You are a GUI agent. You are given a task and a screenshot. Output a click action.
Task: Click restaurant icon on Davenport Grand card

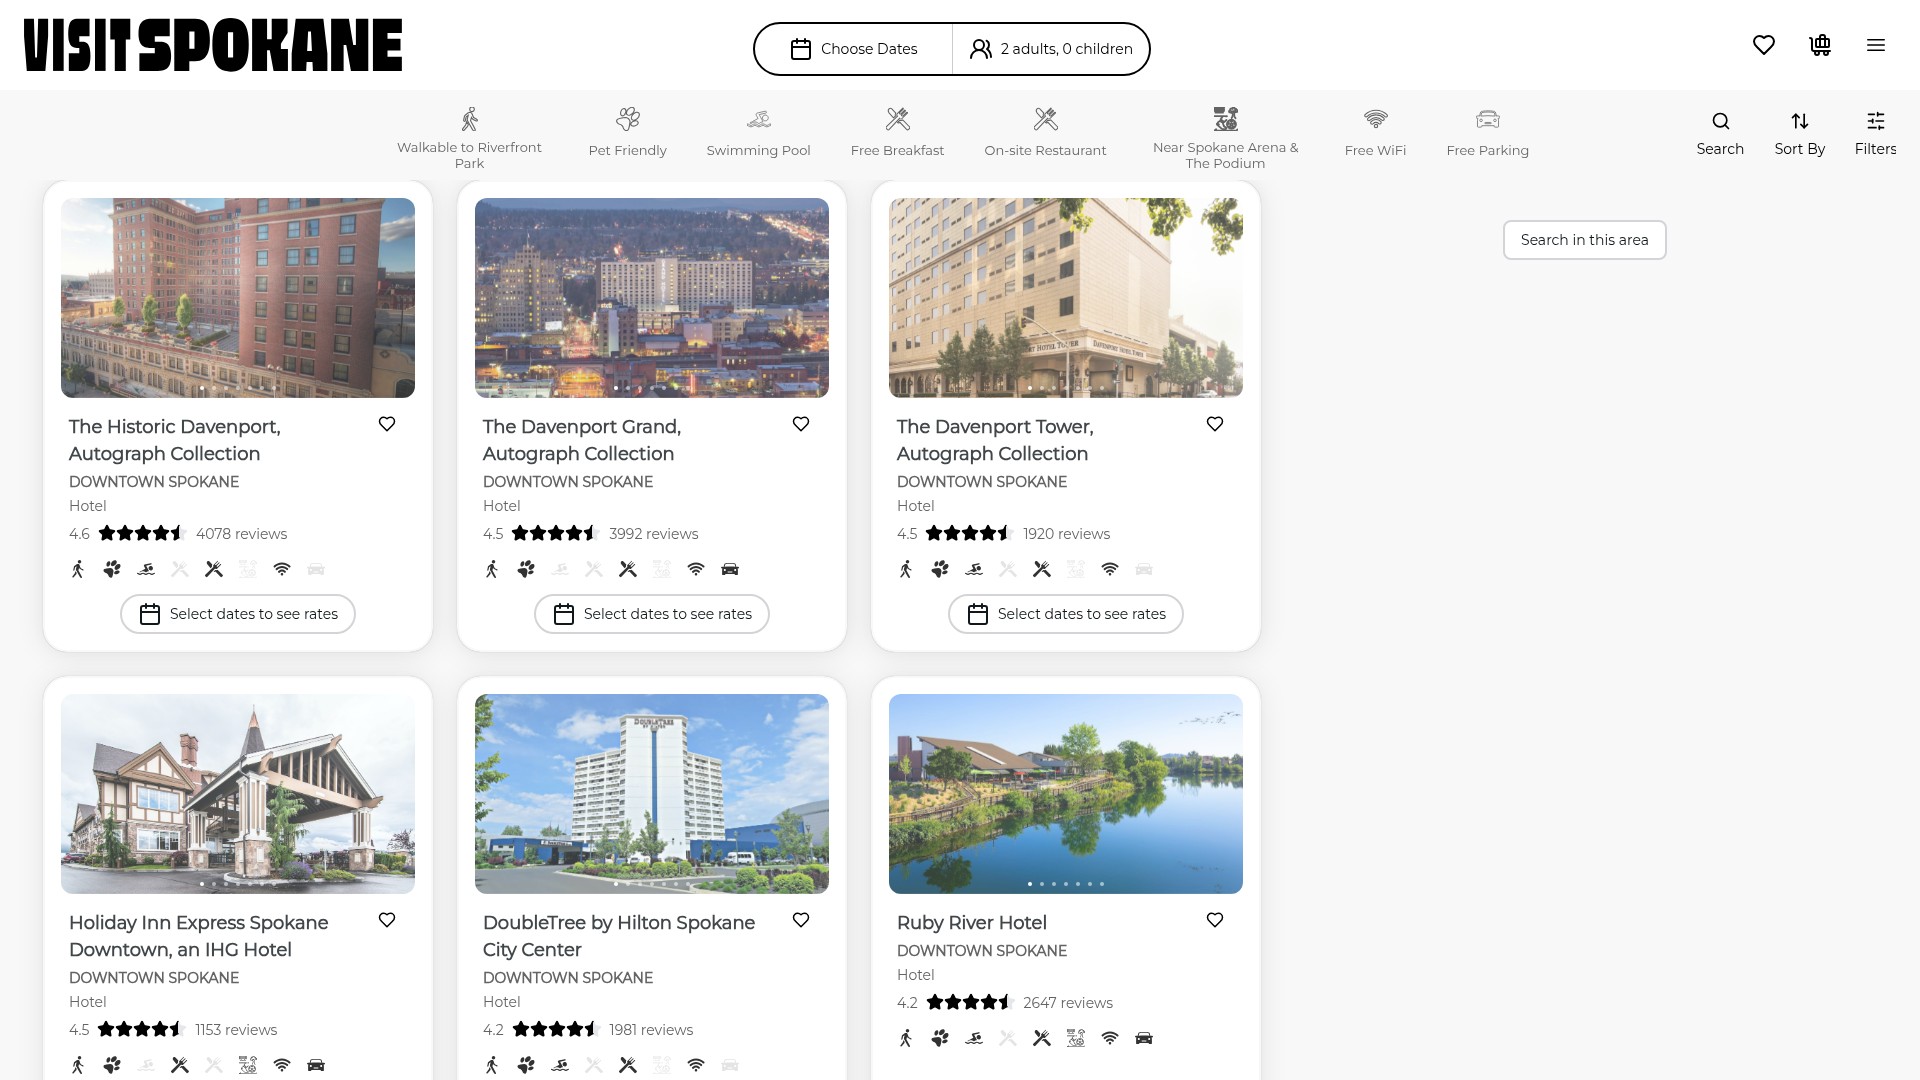coord(628,569)
